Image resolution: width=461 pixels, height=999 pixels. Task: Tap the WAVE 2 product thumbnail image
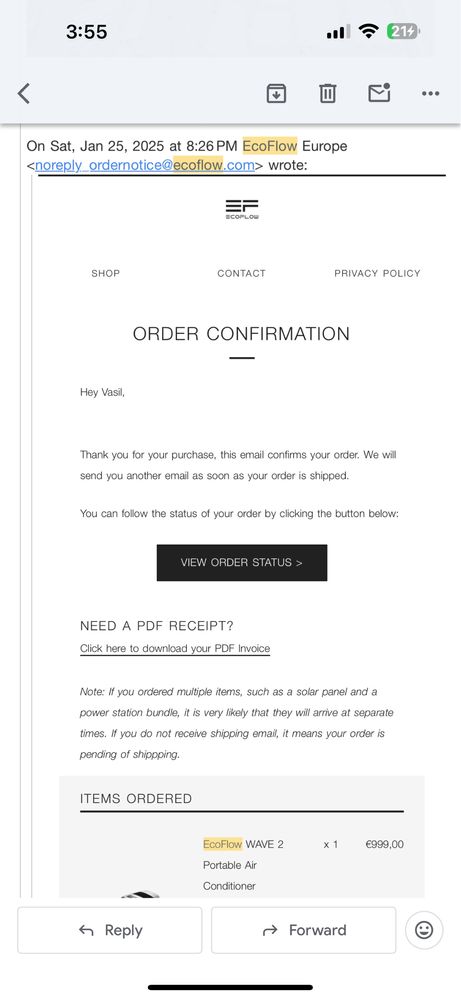tap(140, 894)
